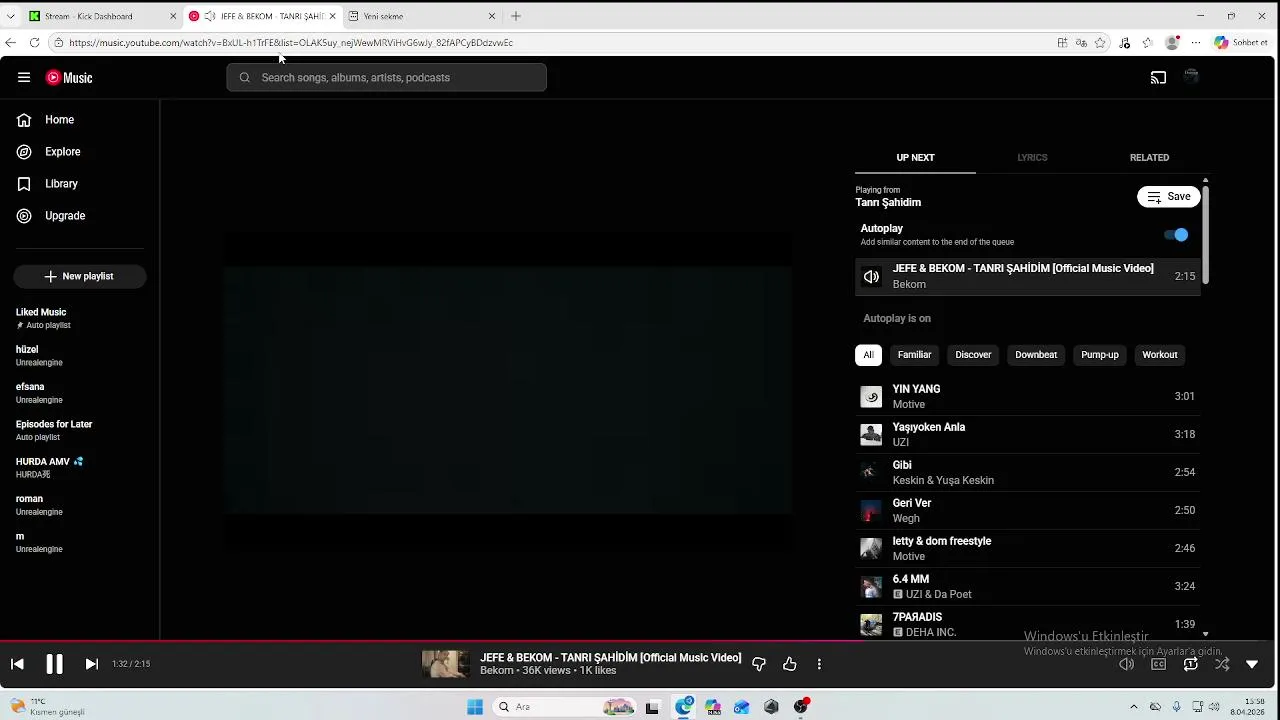Select the Discover filter chip
1280x720 pixels.
[973, 355]
